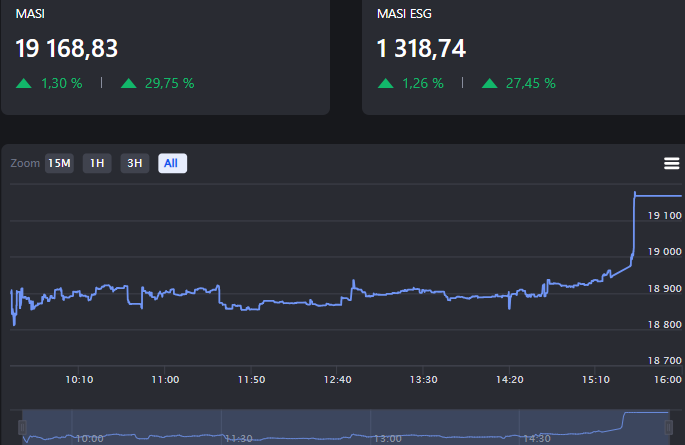Click the 18 900 y-axis label
685x445 pixels.
coord(664,288)
